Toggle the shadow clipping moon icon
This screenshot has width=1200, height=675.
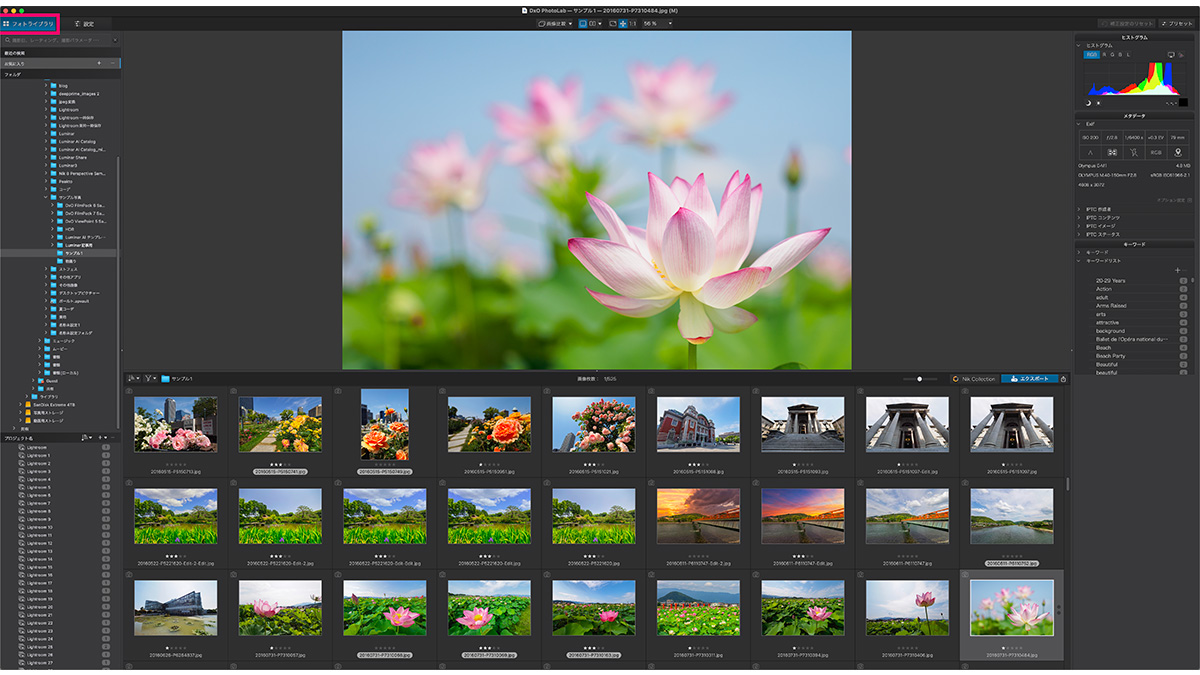point(1089,102)
